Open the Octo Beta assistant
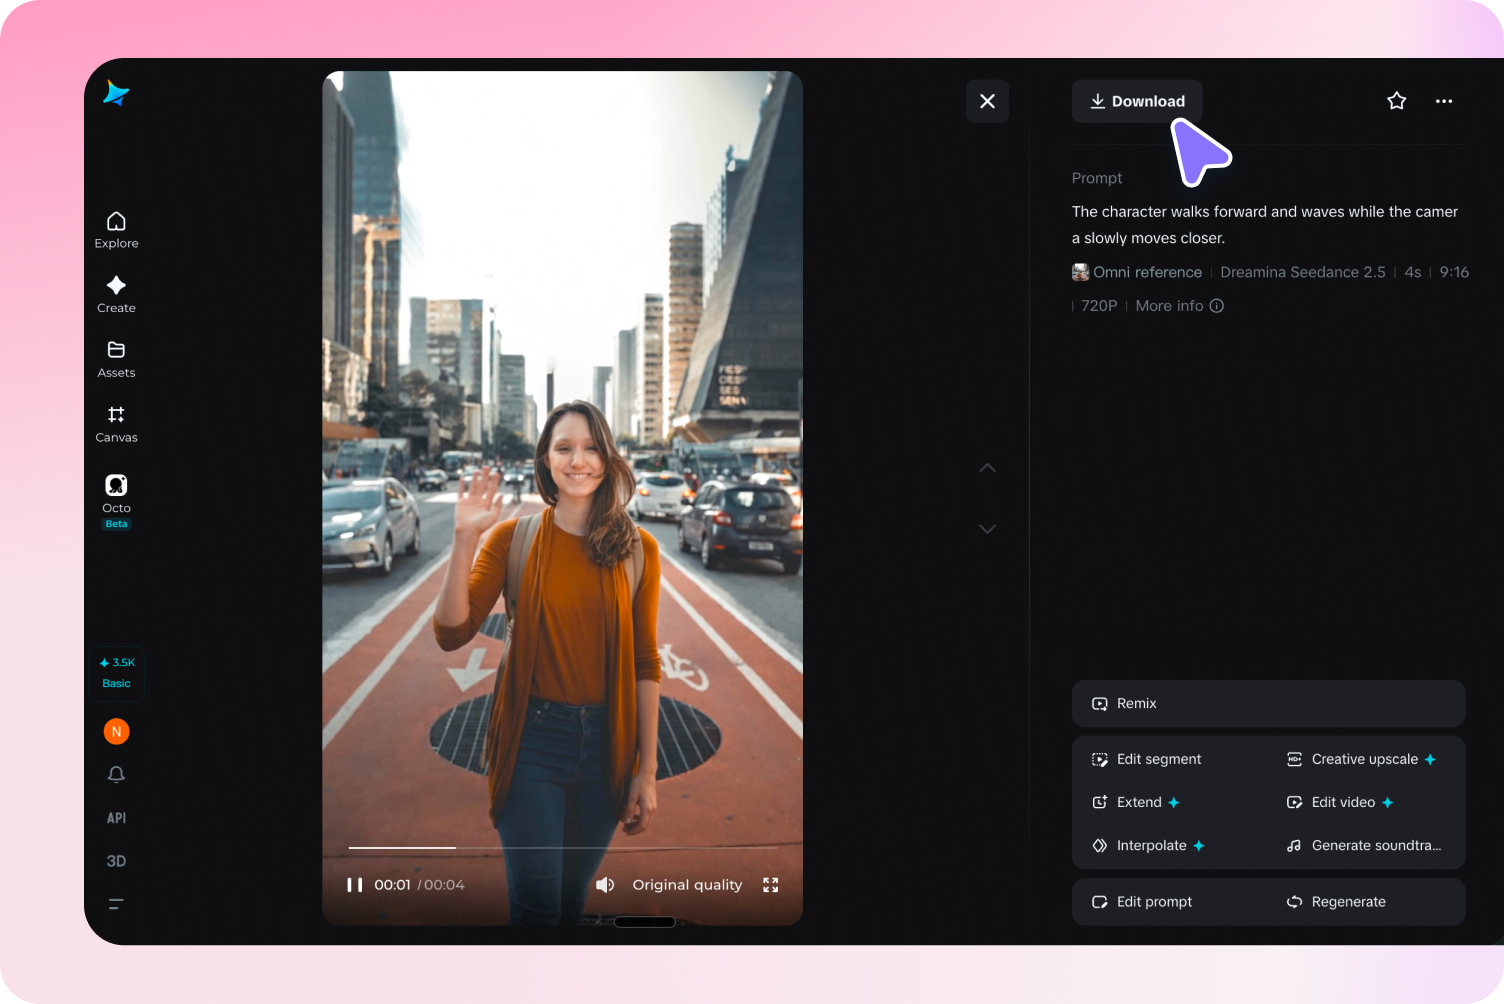This screenshot has width=1504, height=1004. click(116, 502)
